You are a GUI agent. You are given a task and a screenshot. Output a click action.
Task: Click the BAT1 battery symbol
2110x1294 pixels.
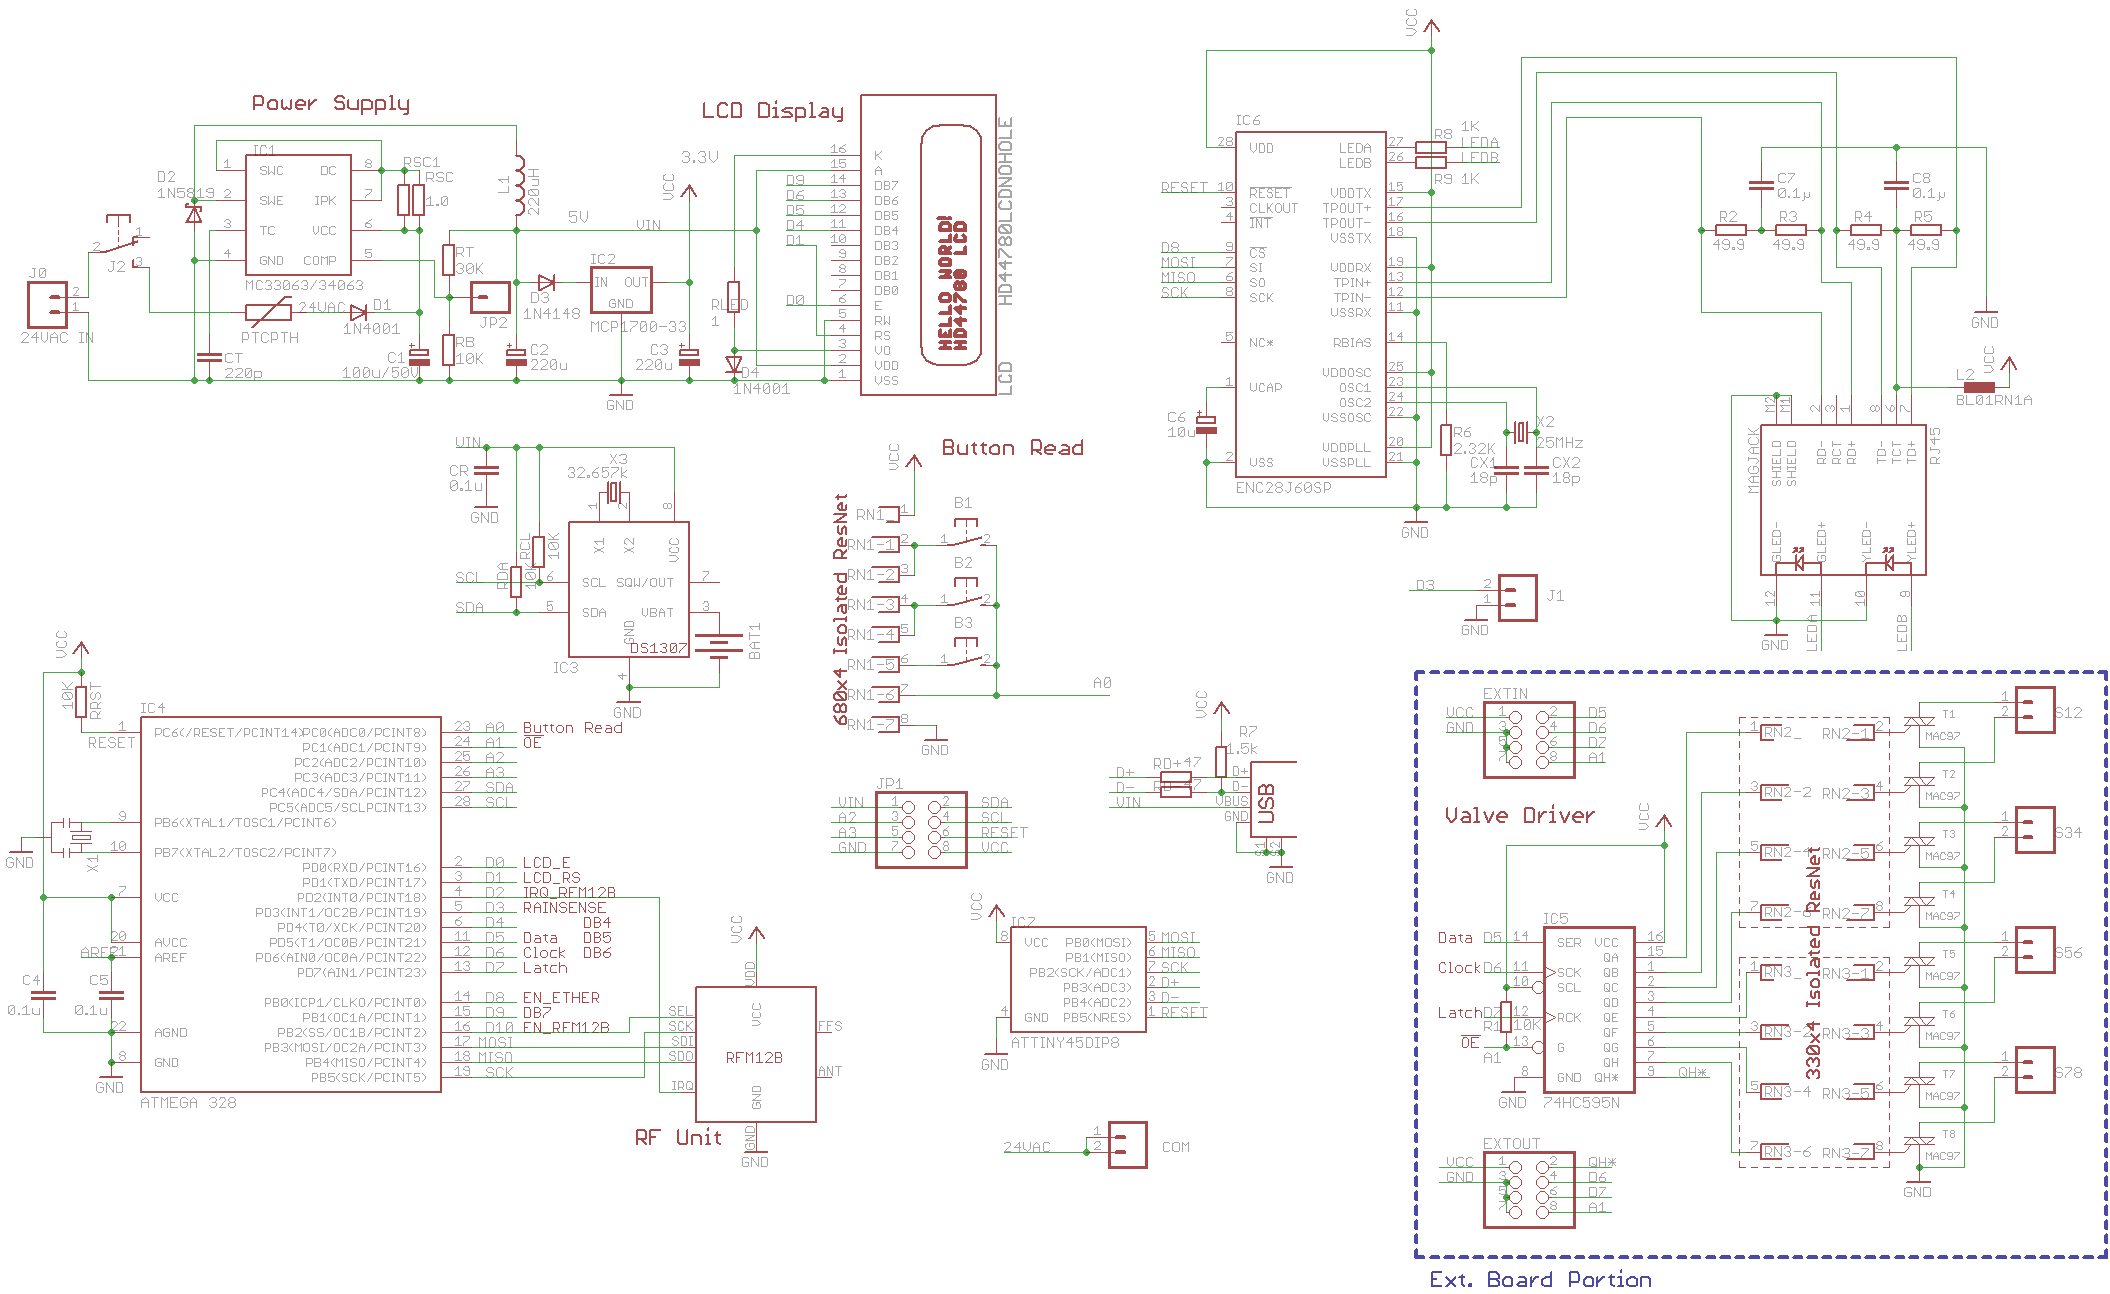pyautogui.click(x=718, y=646)
